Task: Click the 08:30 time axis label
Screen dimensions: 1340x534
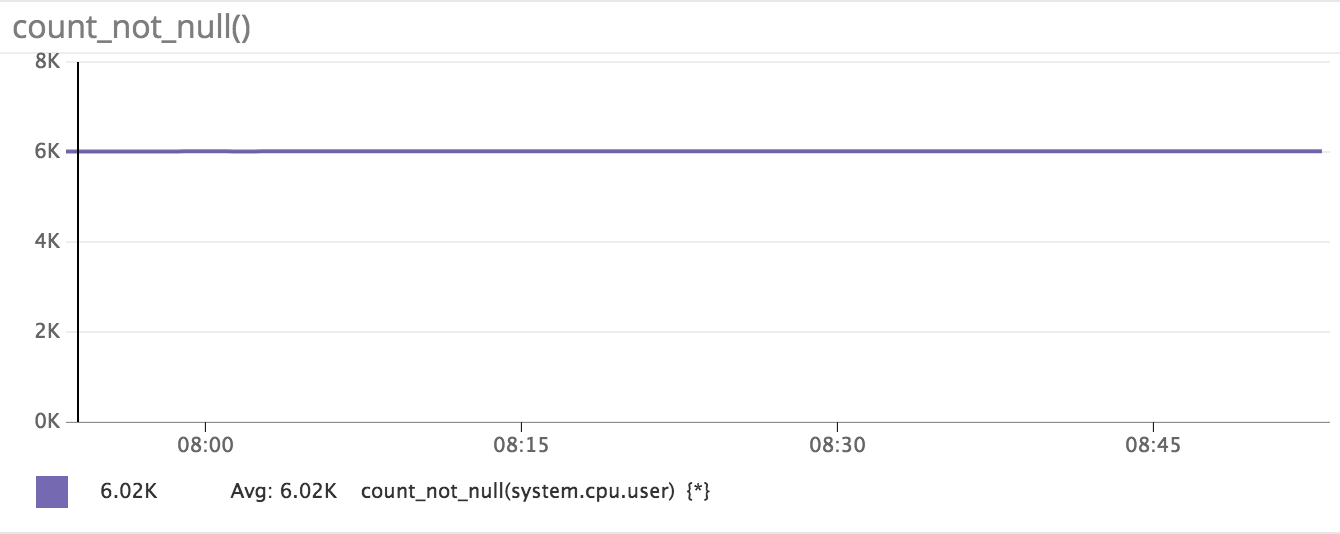Action: (837, 445)
